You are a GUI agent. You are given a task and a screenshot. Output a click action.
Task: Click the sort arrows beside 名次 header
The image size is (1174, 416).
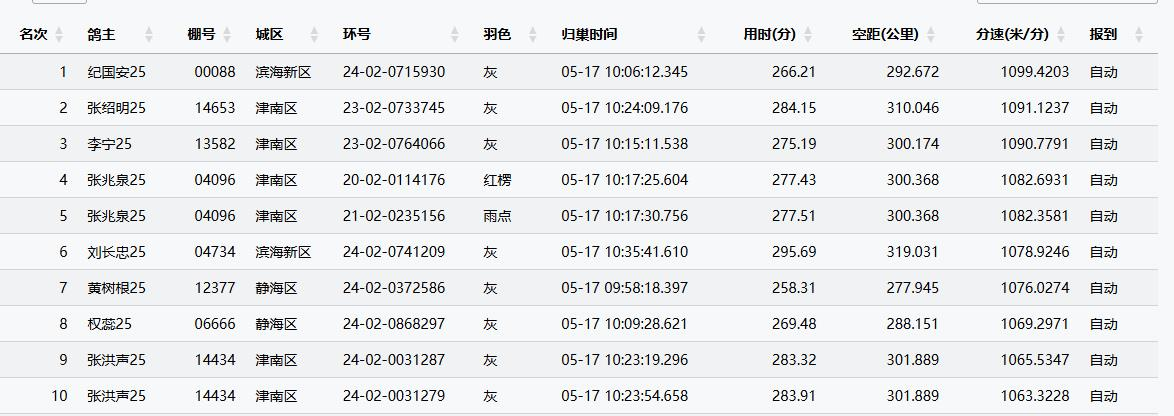click(64, 35)
